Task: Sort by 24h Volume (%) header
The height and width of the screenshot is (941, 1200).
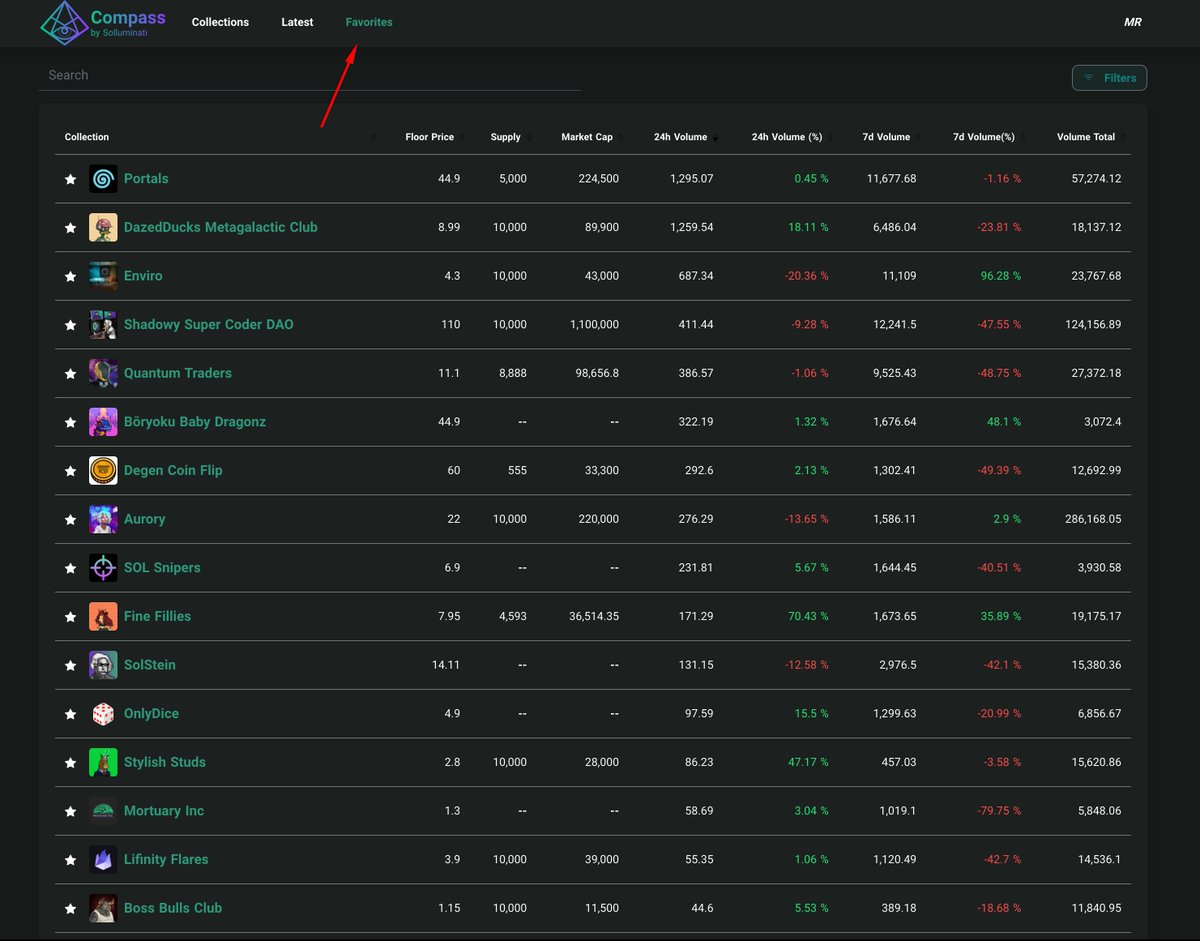Action: [787, 137]
